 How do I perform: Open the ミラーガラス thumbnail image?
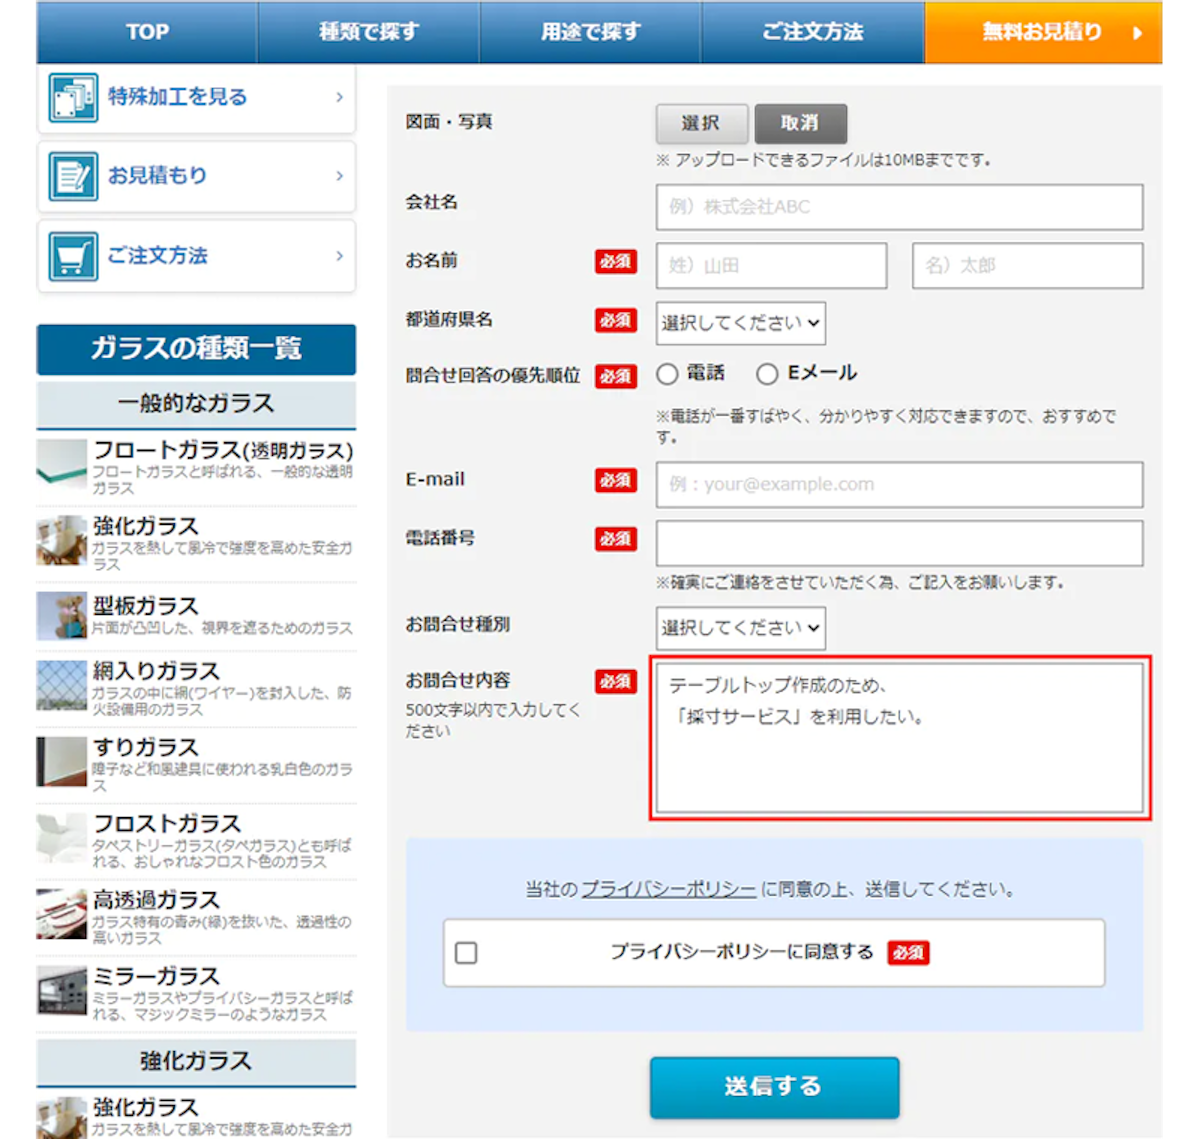pos(62,993)
